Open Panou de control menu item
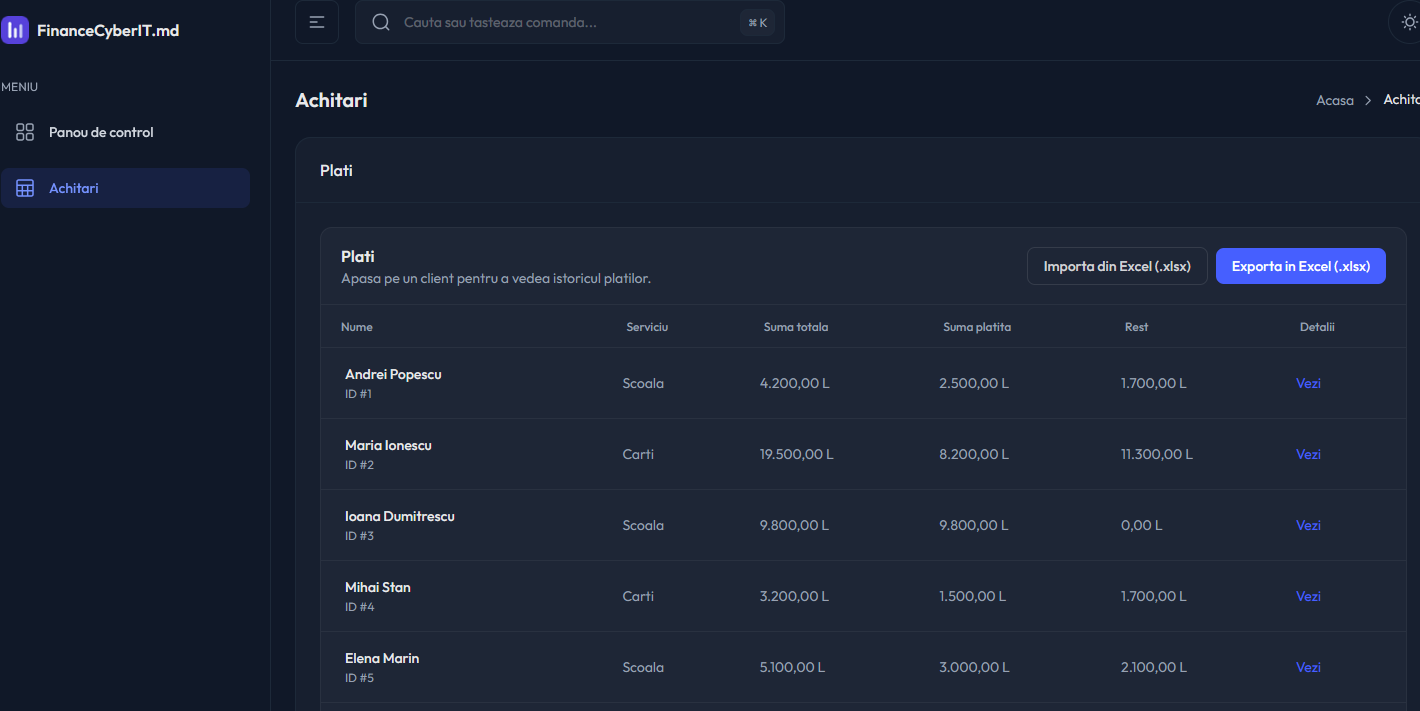Screen dimensions: 1420x711 (x=101, y=132)
